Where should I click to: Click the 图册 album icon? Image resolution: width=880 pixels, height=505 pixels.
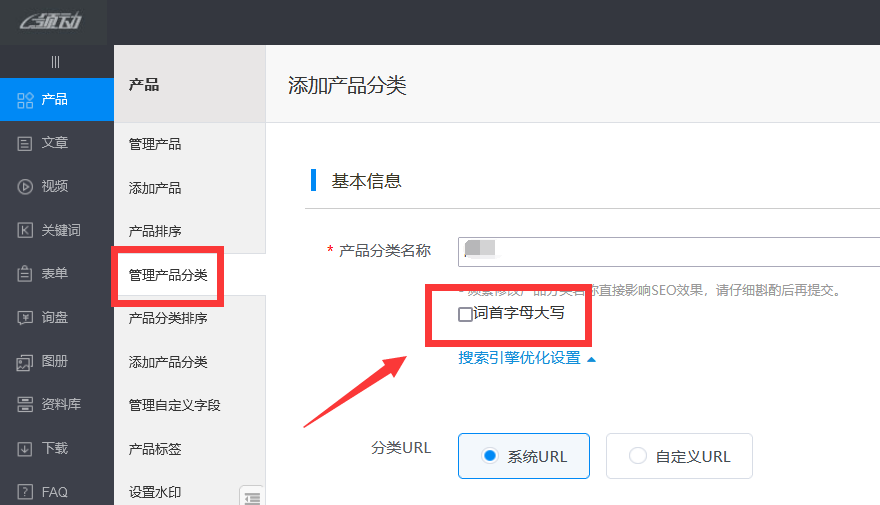pyautogui.click(x=25, y=362)
